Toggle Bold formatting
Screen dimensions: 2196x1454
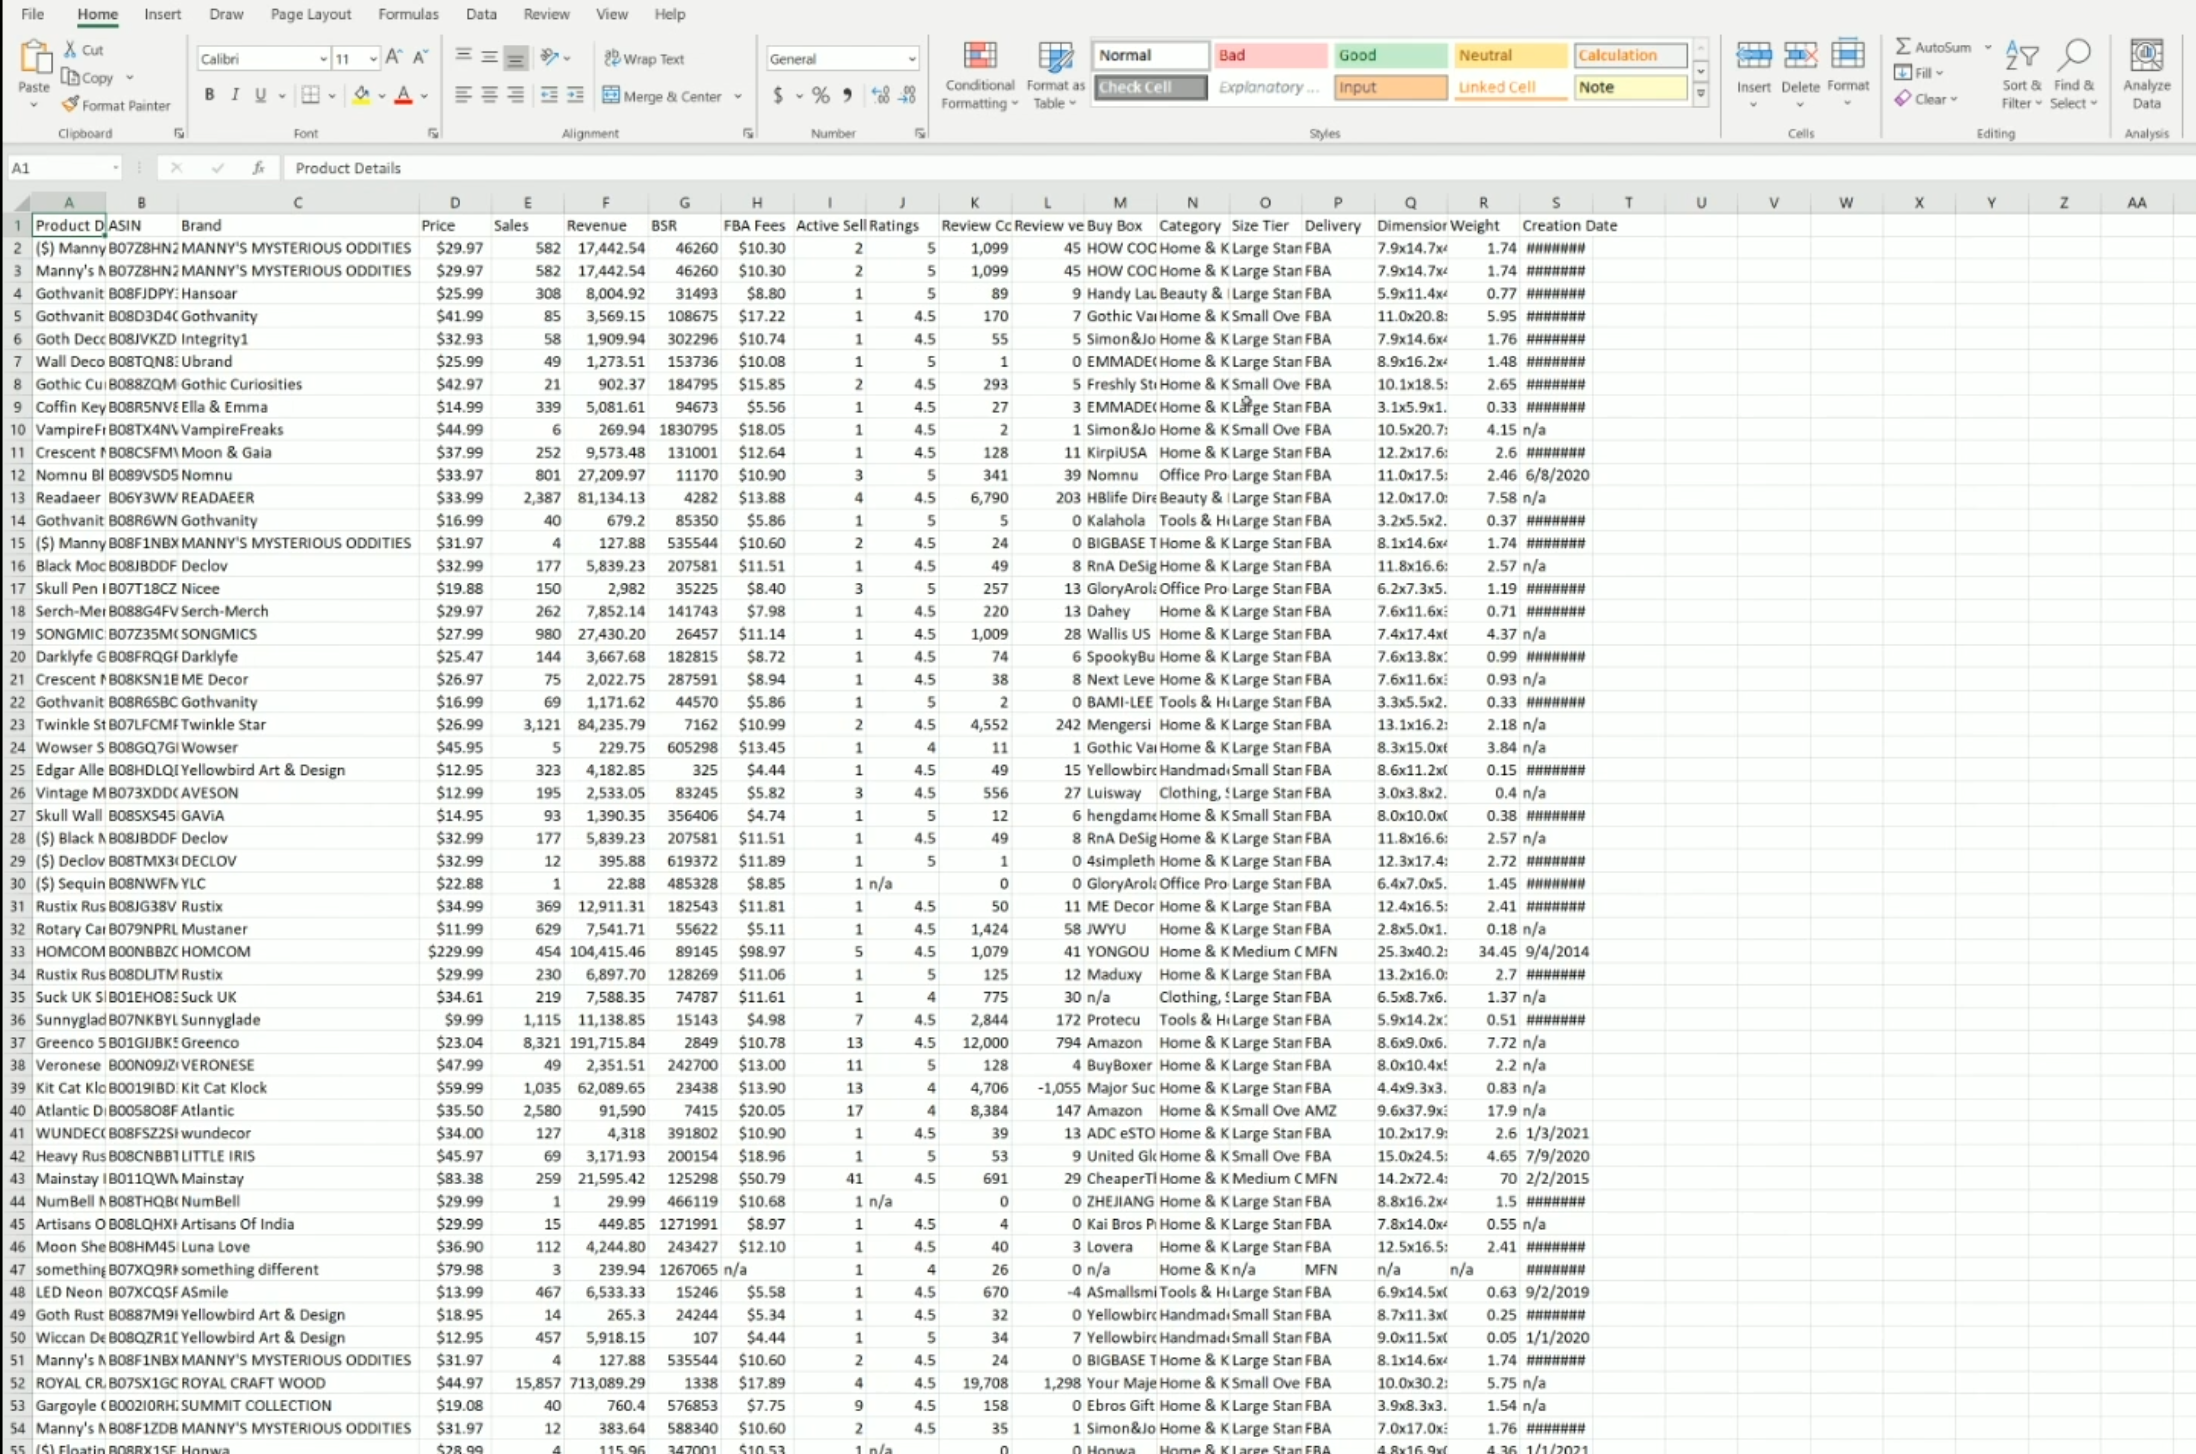[209, 95]
